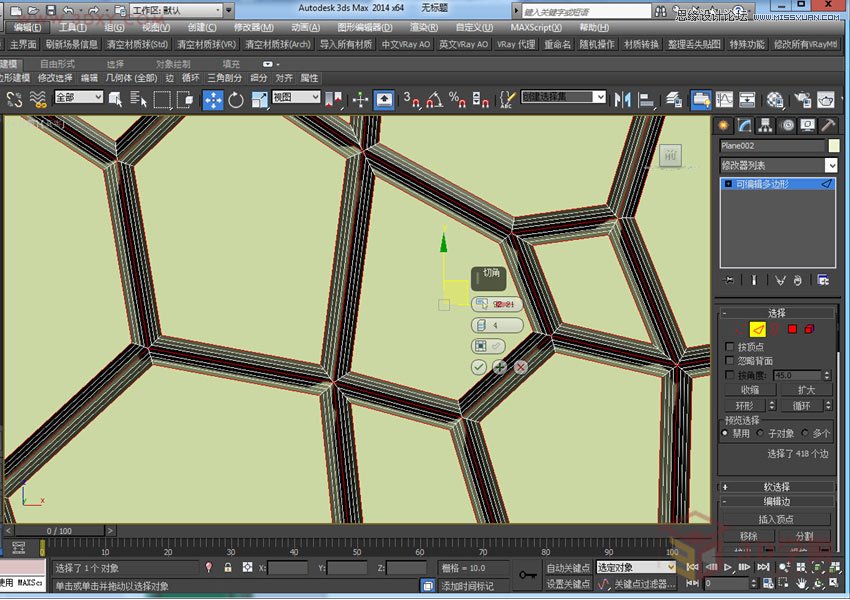The height and width of the screenshot is (600, 850).
Task: Open the 全部 selection filter dropdown
Action: [x=79, y=97]
